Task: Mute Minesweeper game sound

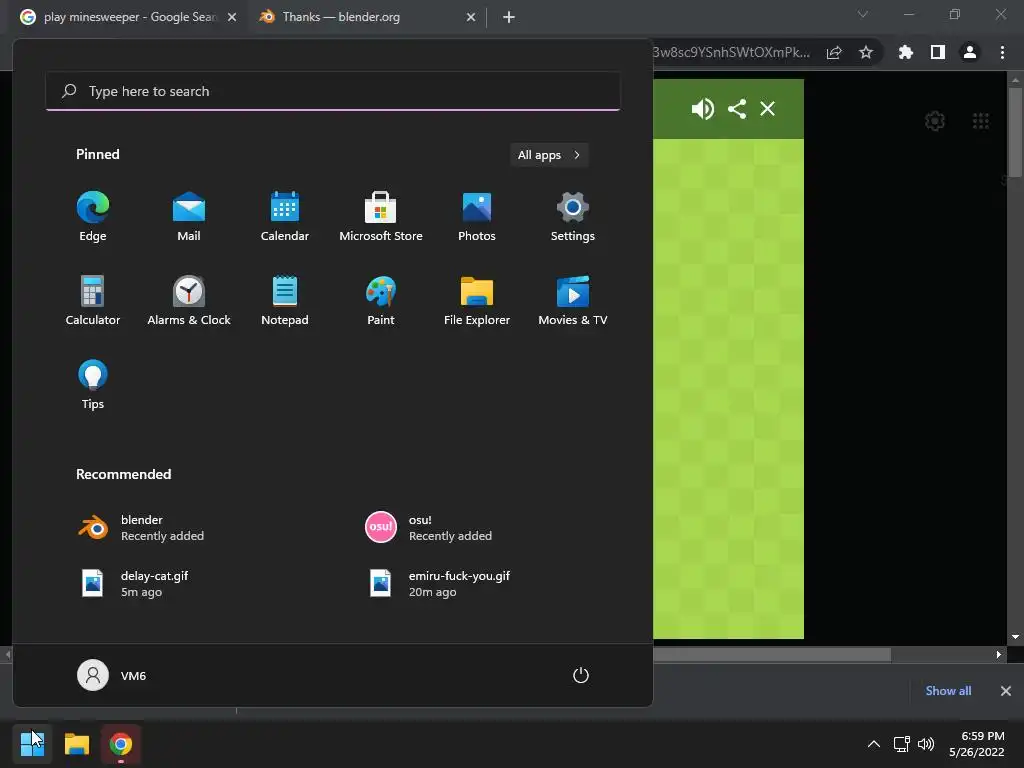Action: pyautogui.click(x=703, y=108)
